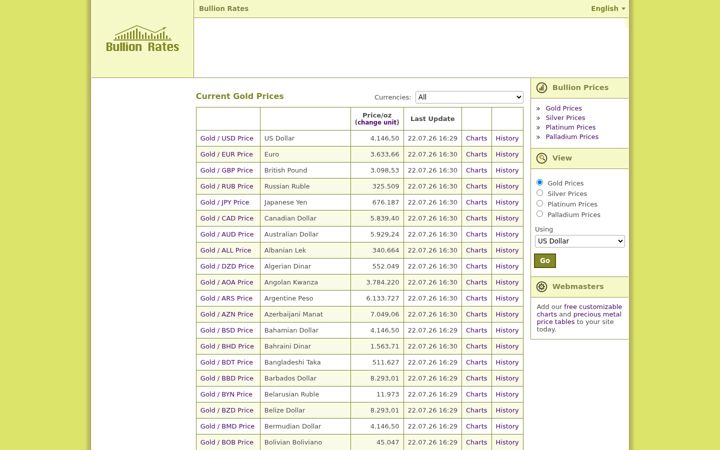Open Charts for Belarusian Ruble row
720x450 pixels.
(476, 394)
